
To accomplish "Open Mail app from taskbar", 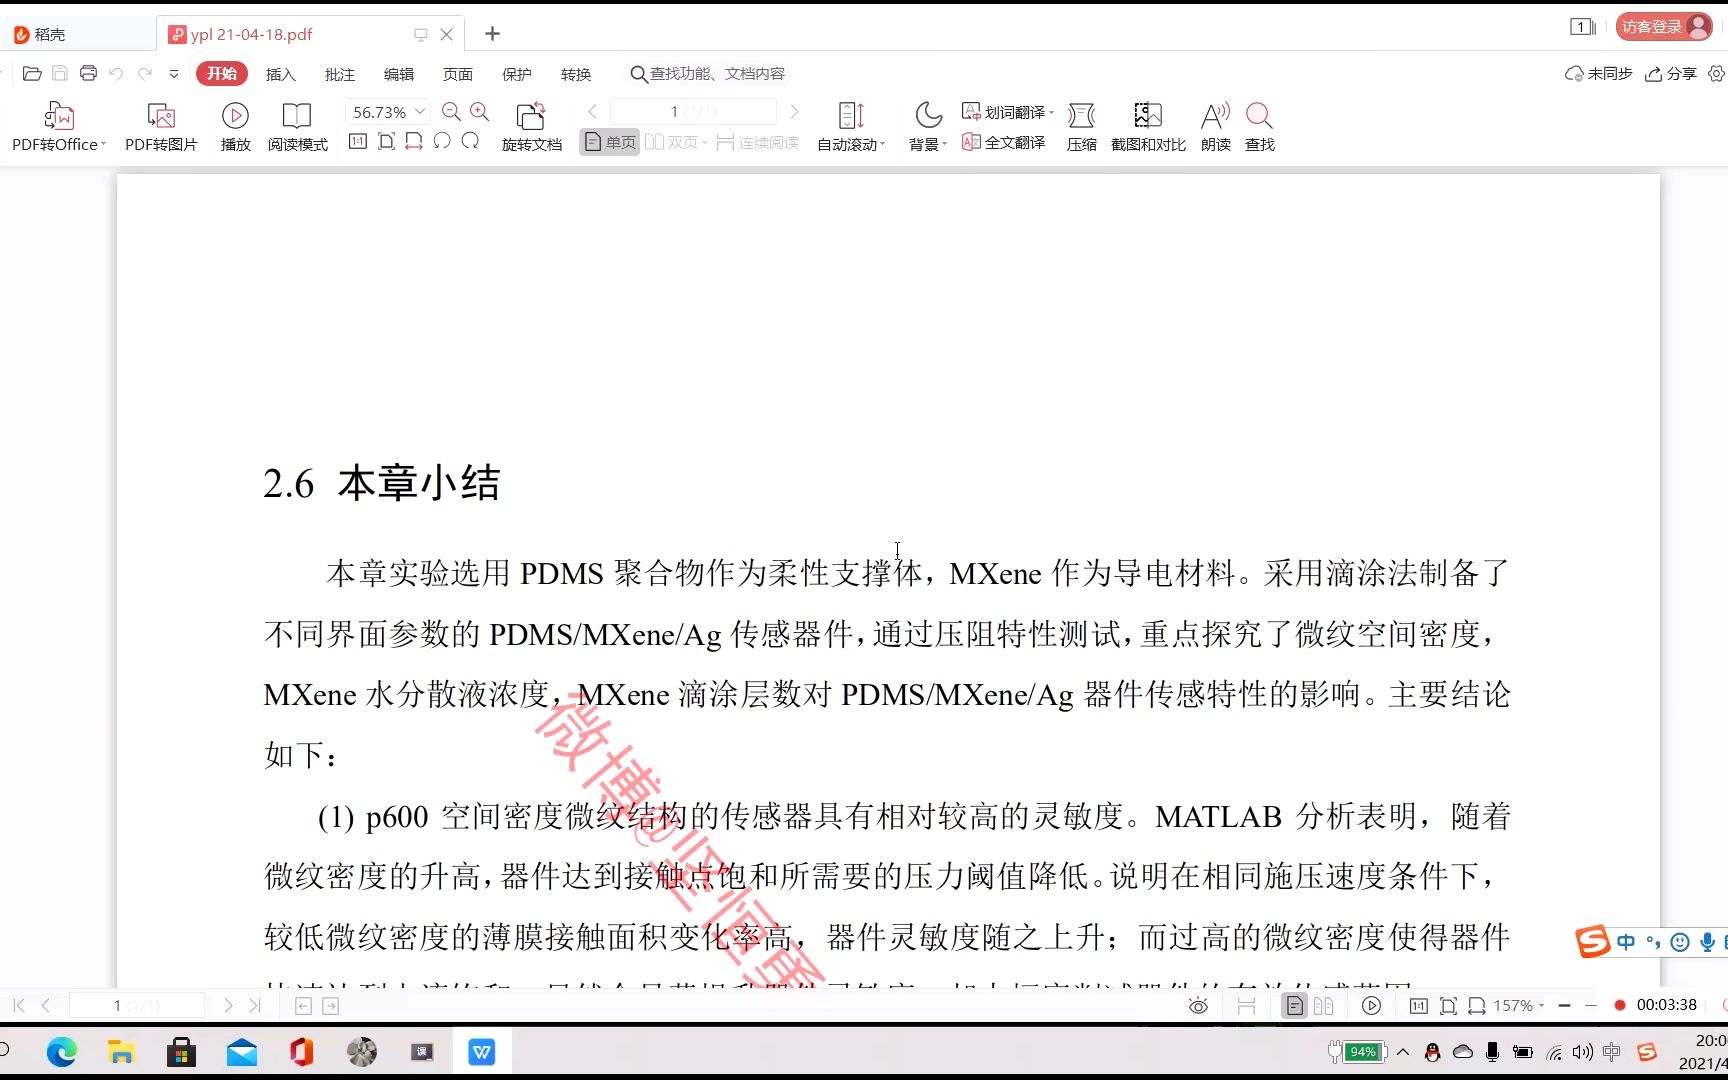I will coord(242,1052).
